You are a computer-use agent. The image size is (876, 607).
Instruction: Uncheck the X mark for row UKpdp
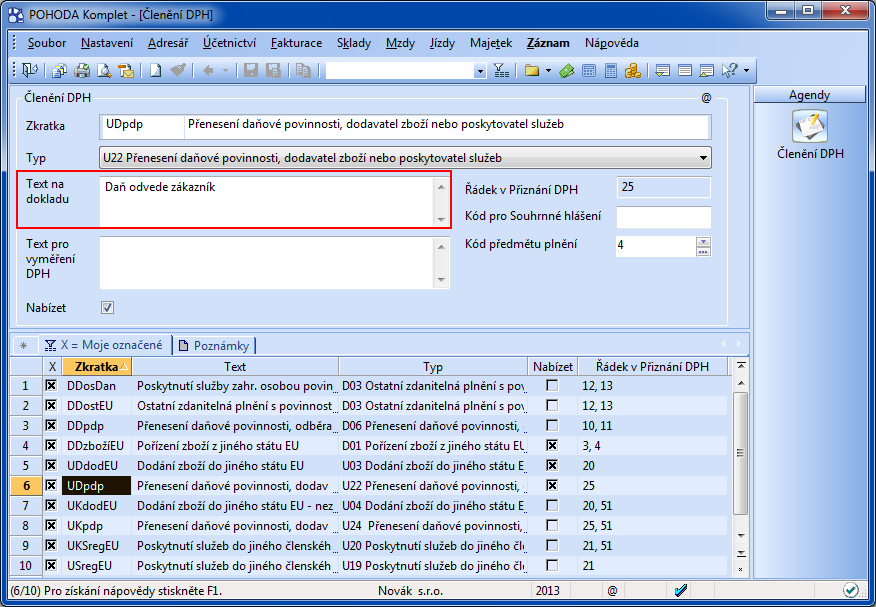(52, 525)
